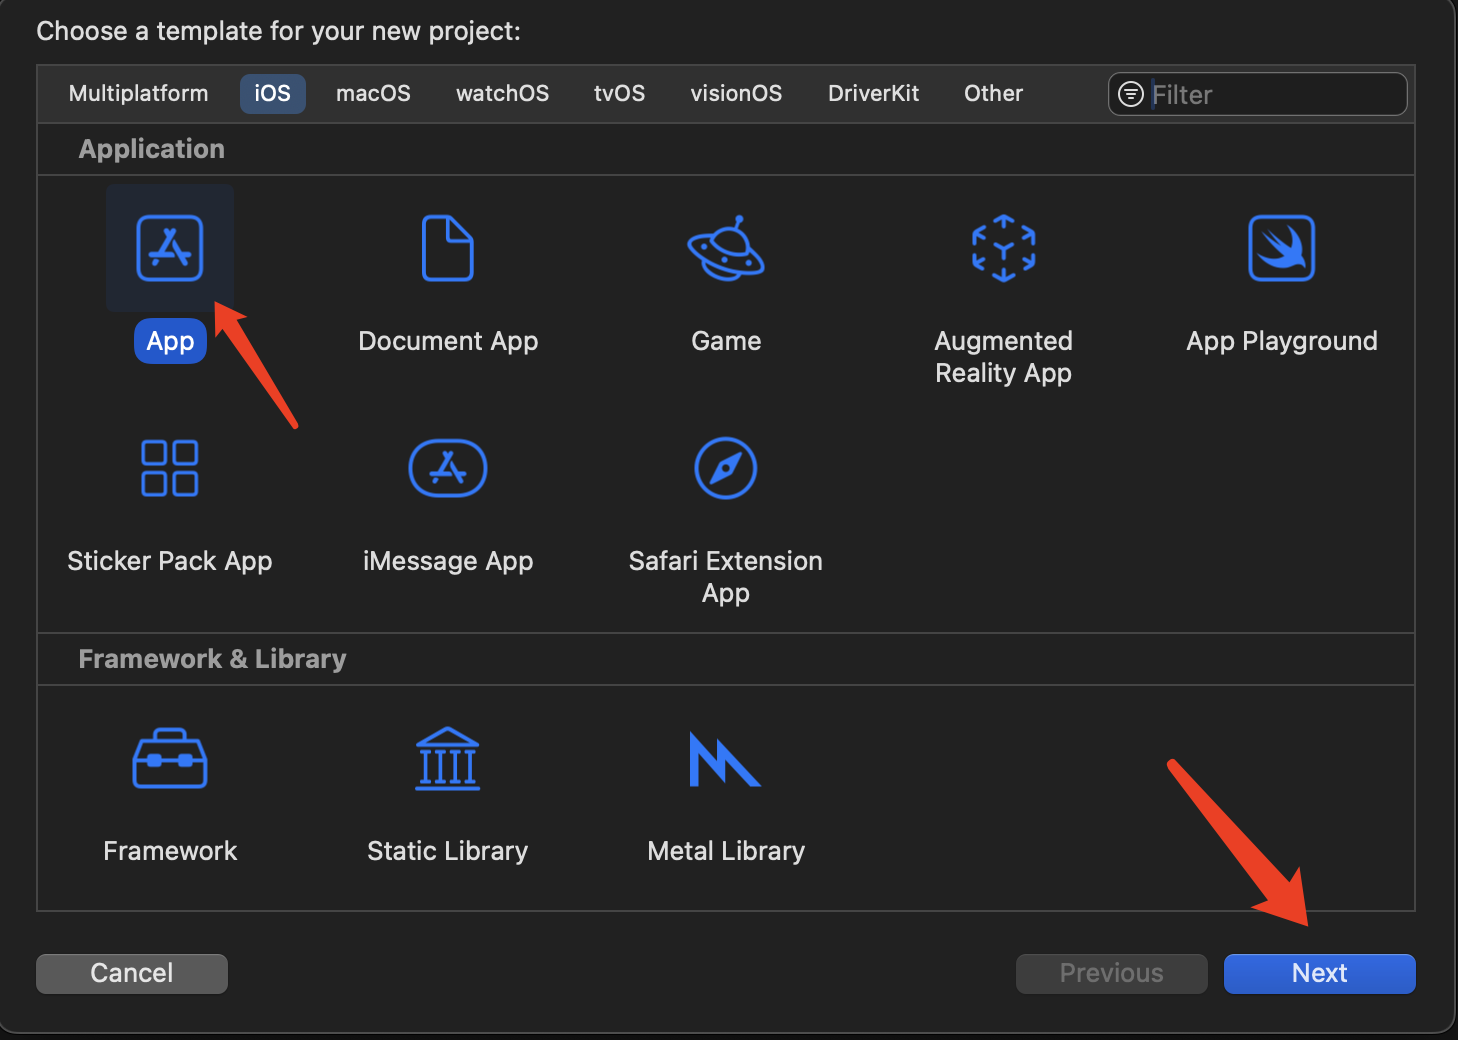The height and width of the screenshot is (1040, 1458).
Task: Click the iMessage App label
Action: 448,561
